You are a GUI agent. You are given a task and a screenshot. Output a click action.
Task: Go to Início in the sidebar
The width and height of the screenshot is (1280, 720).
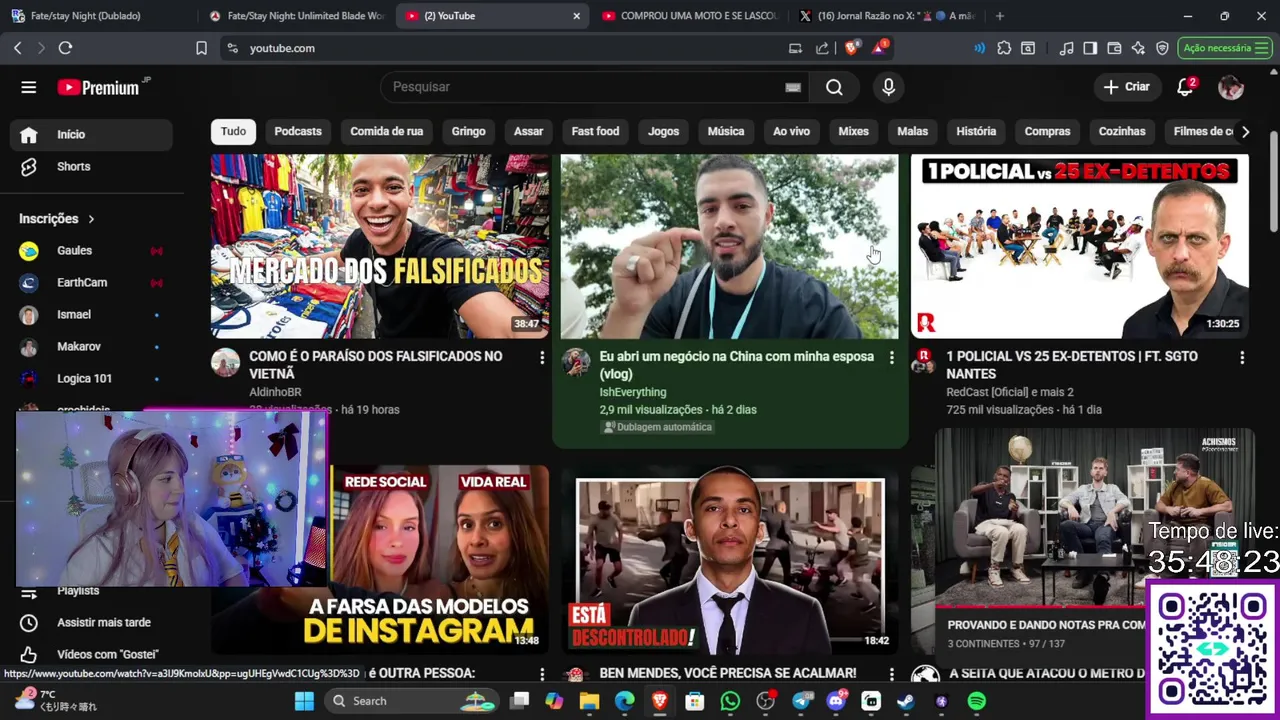pyautogui.click(x=91, y=135)
